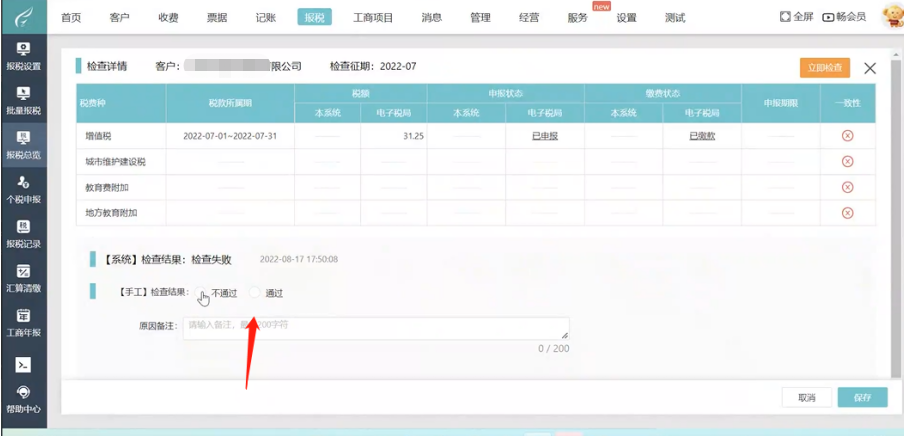Switch to the 工商项目 menu tab
Screen dimensions: 904x436
point(373,17)
